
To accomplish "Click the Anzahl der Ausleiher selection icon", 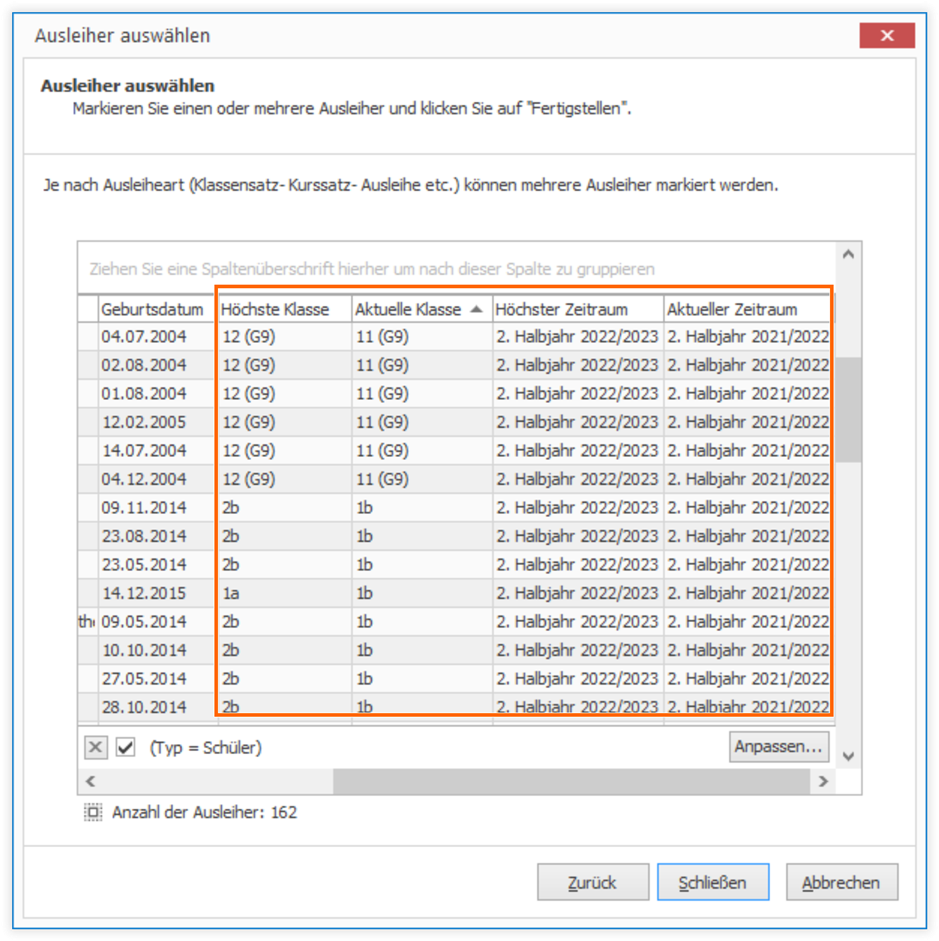I will [x=92, y=812].
